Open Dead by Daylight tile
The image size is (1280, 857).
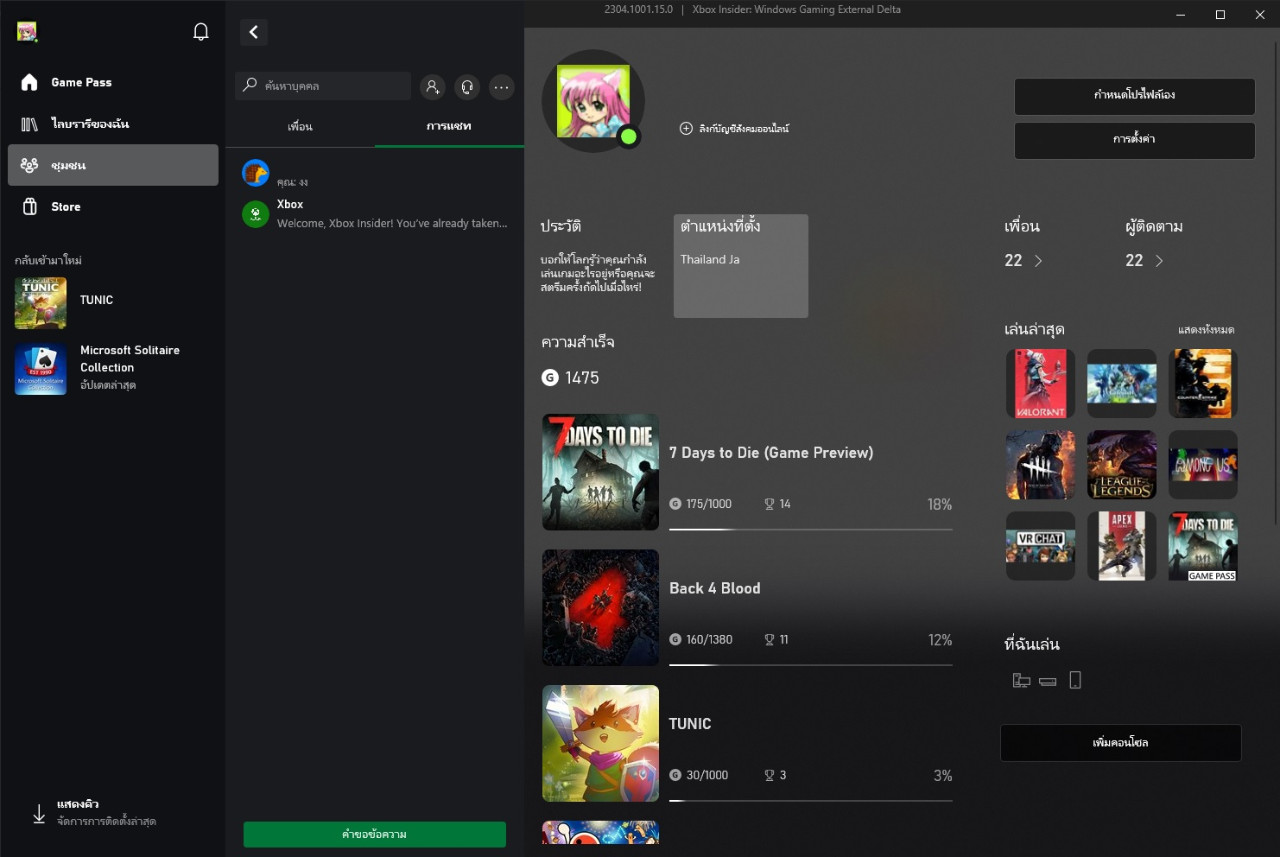point(1040,465)
